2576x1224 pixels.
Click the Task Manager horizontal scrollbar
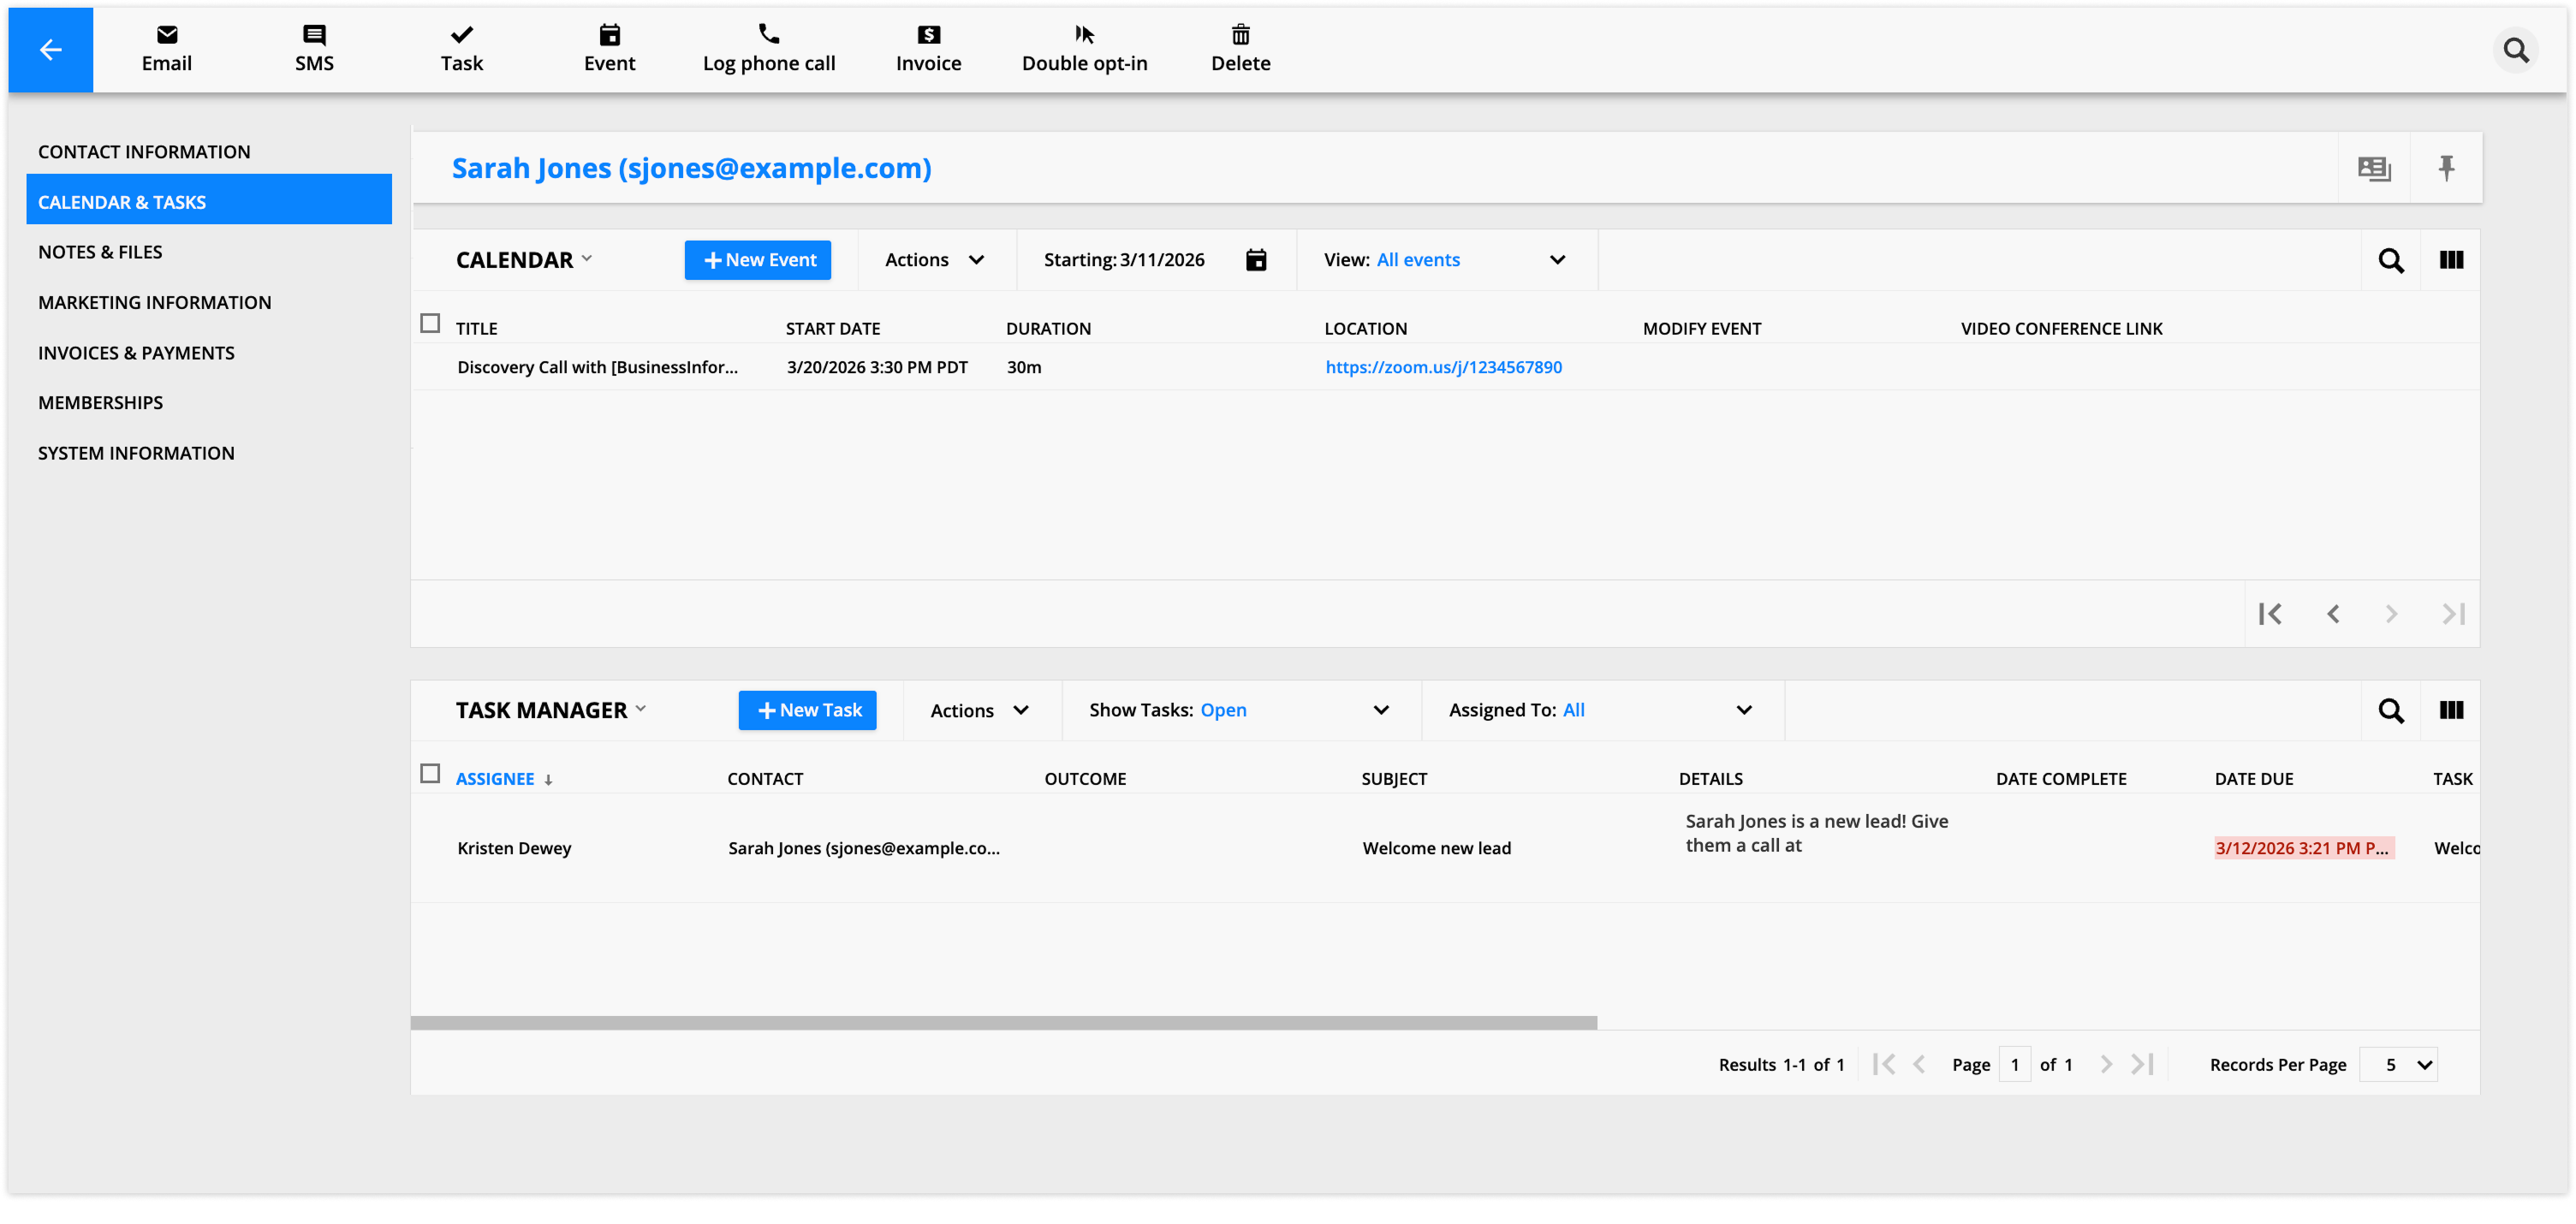[x=1003, y=1022]
